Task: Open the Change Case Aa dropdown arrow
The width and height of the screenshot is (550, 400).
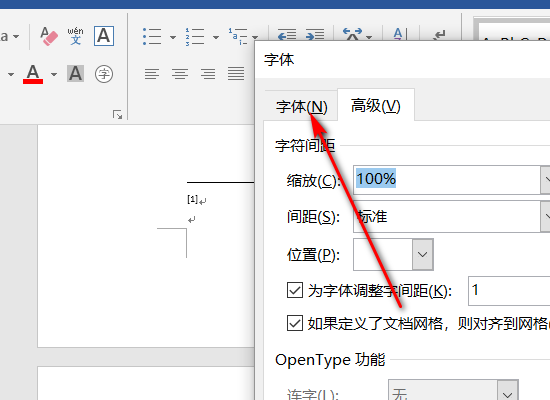Action: [x=16, y=36]
